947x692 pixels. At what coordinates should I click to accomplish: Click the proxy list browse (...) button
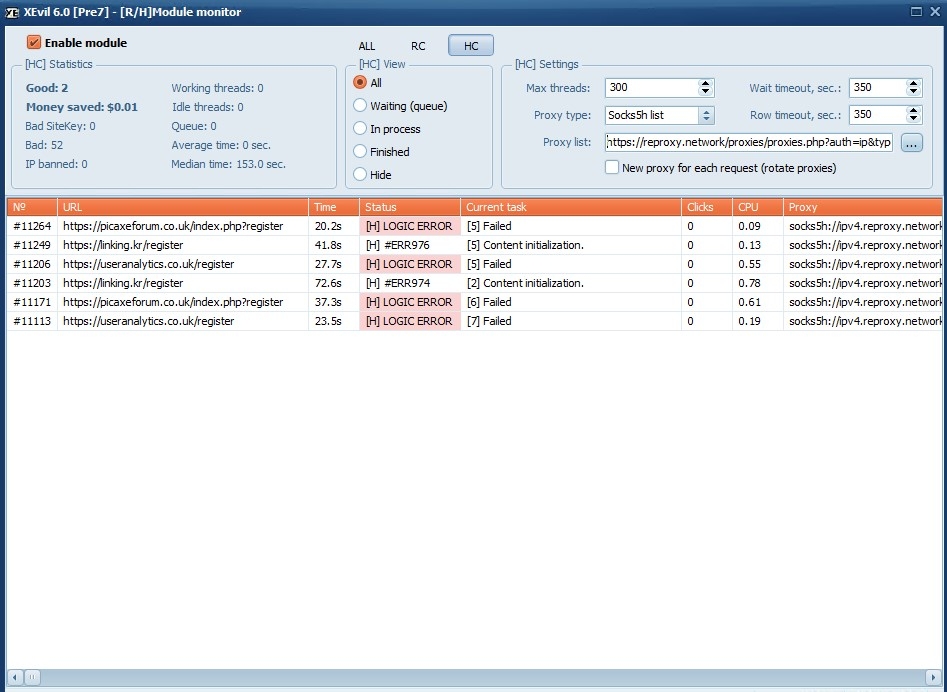point(911,143)
